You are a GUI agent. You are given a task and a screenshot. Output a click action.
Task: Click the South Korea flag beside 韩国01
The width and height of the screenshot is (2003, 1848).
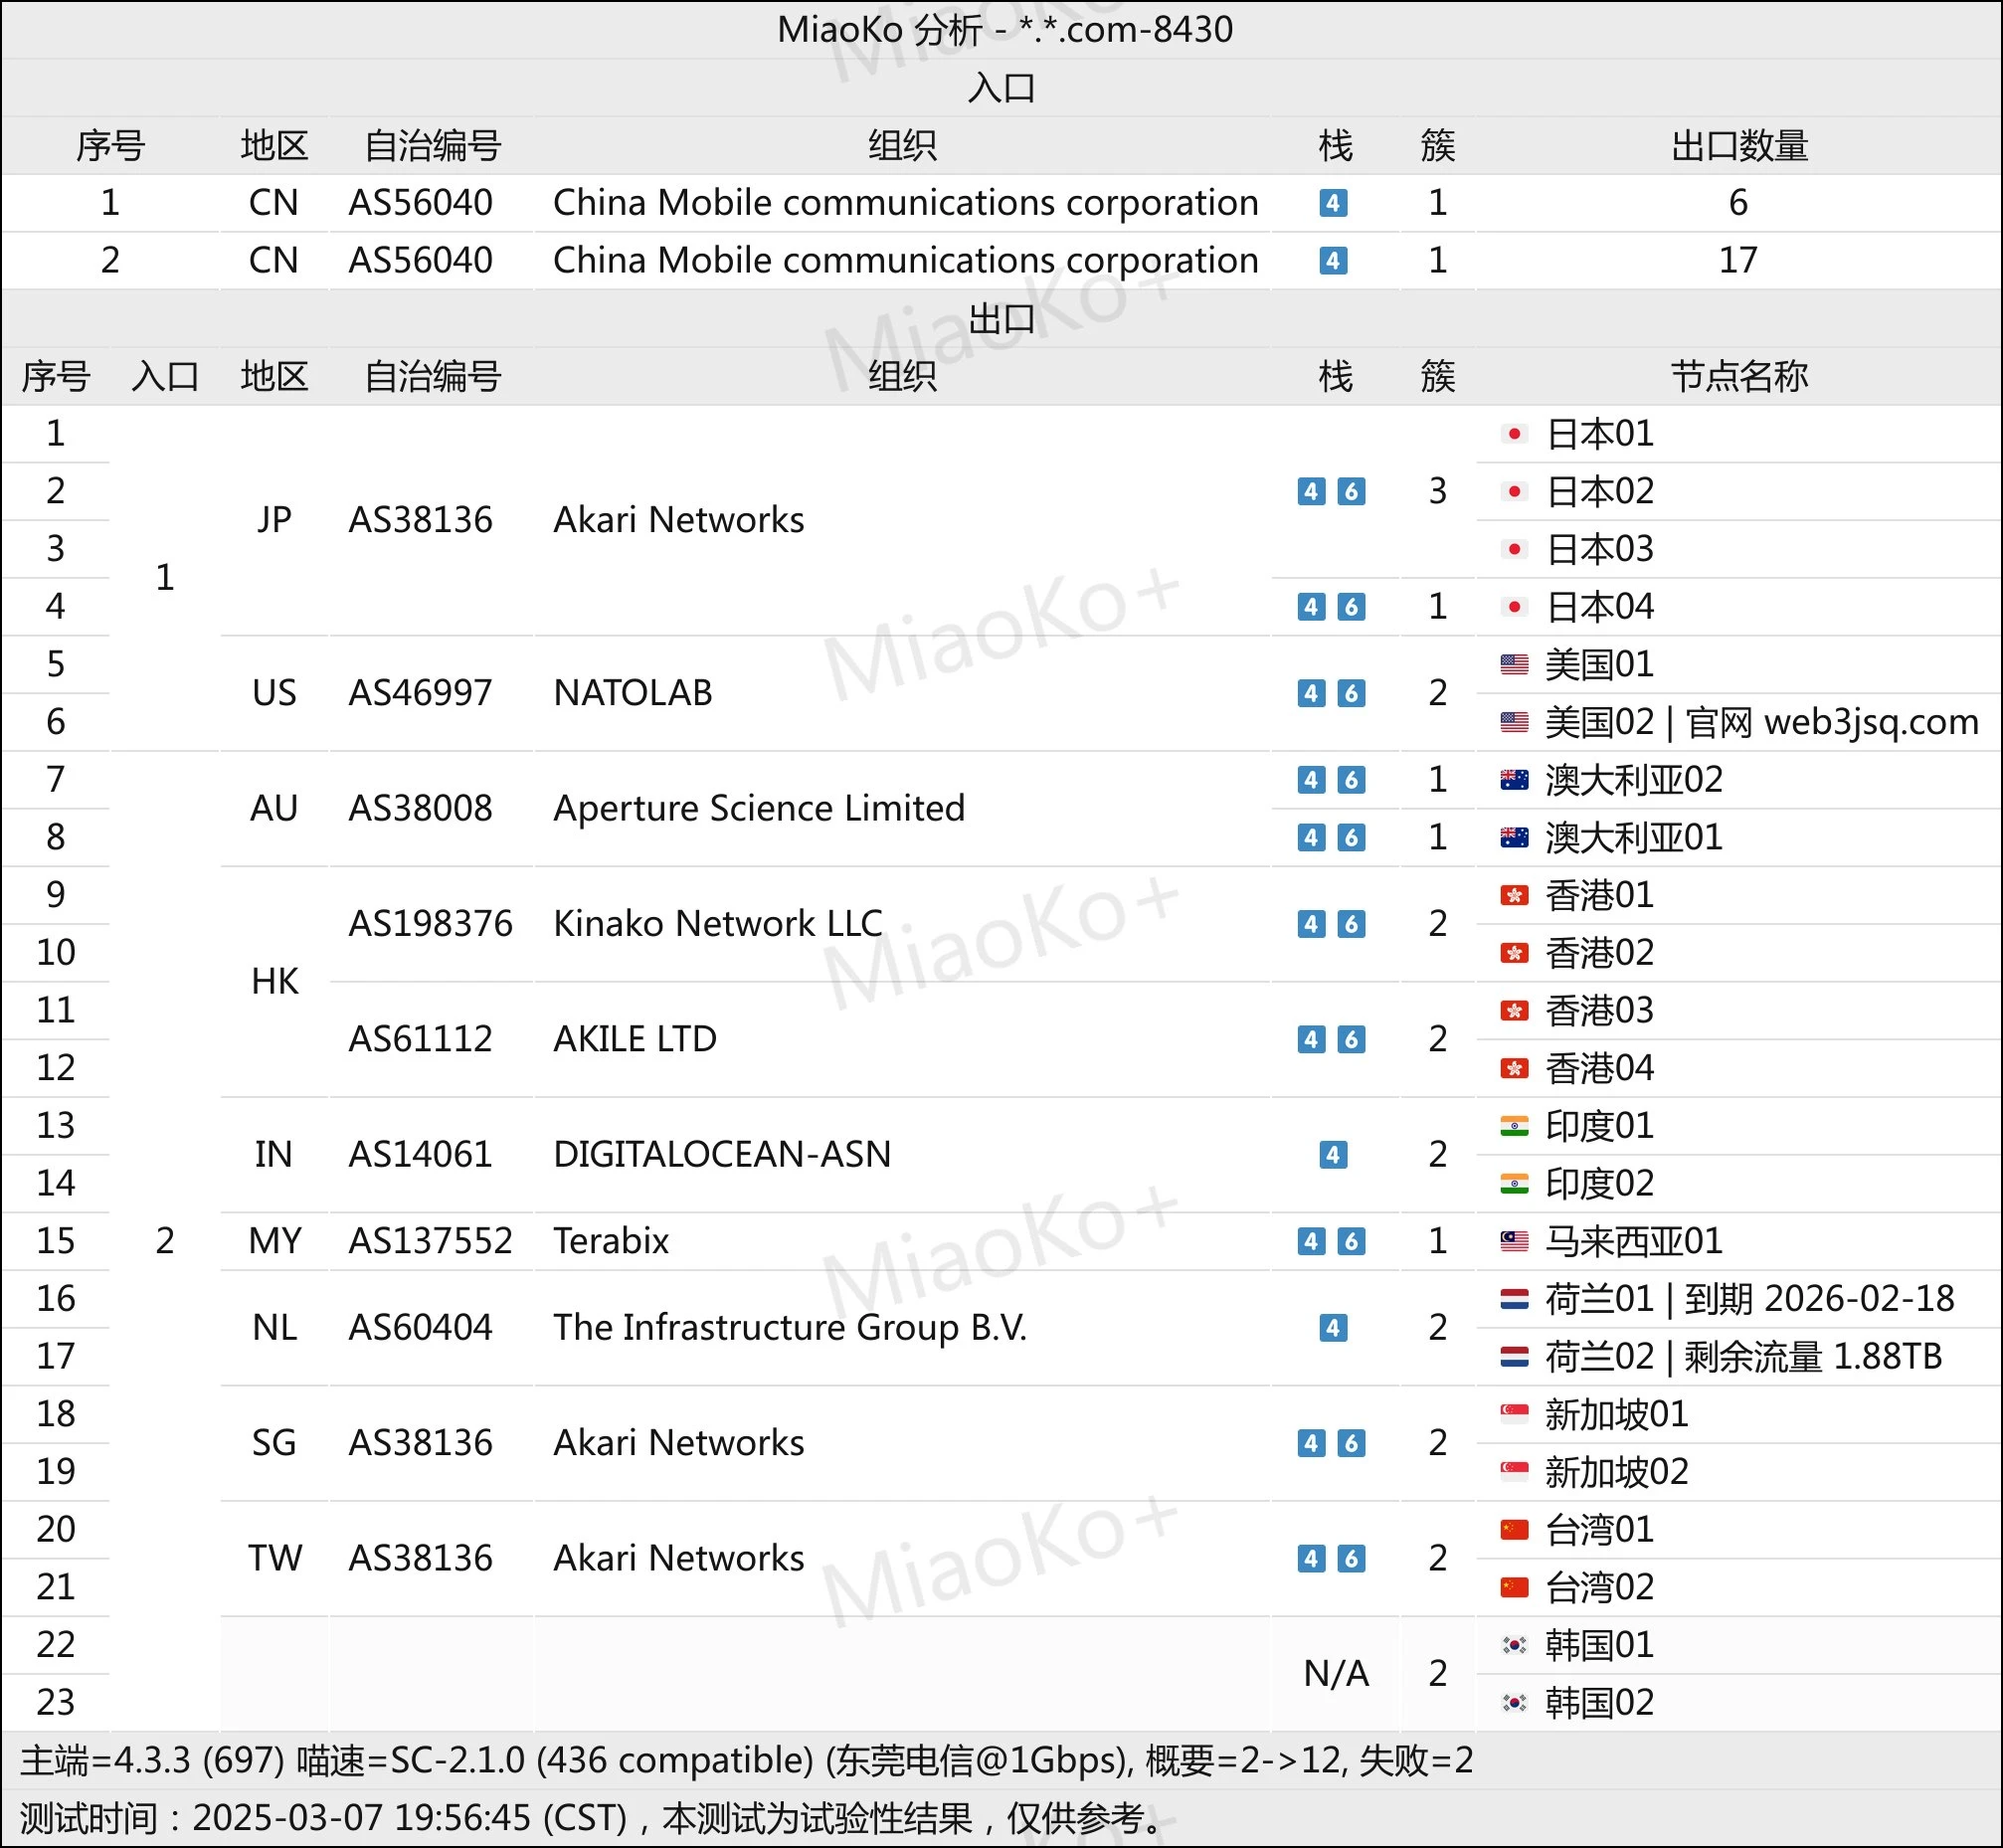point(1514,1645)
